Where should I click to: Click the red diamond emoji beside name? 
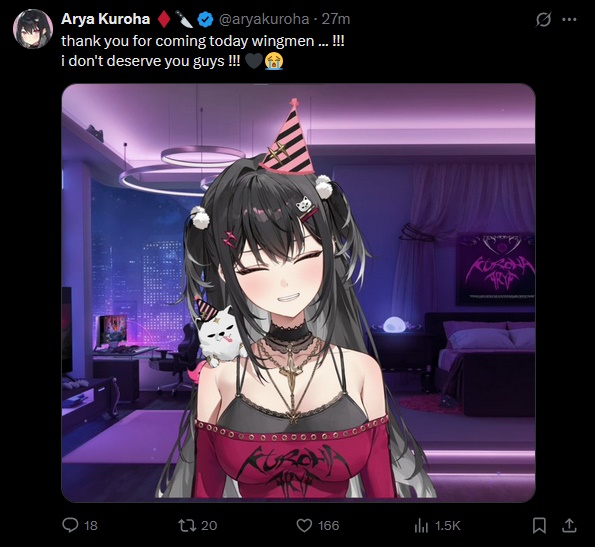164,19
